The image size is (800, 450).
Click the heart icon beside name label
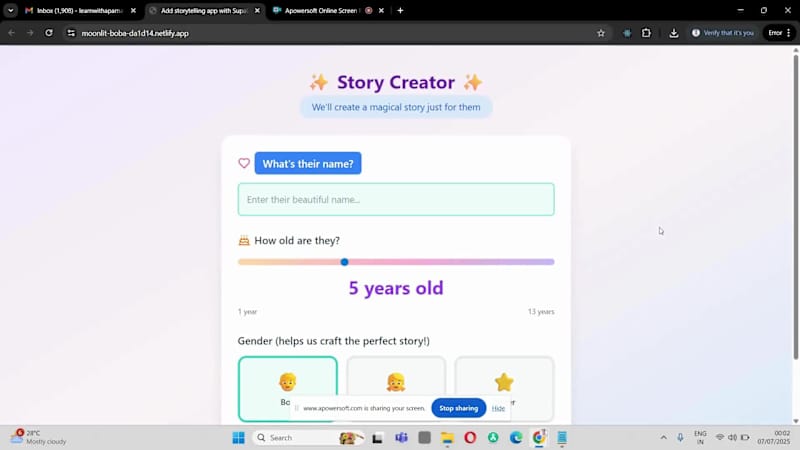(244, 163)
